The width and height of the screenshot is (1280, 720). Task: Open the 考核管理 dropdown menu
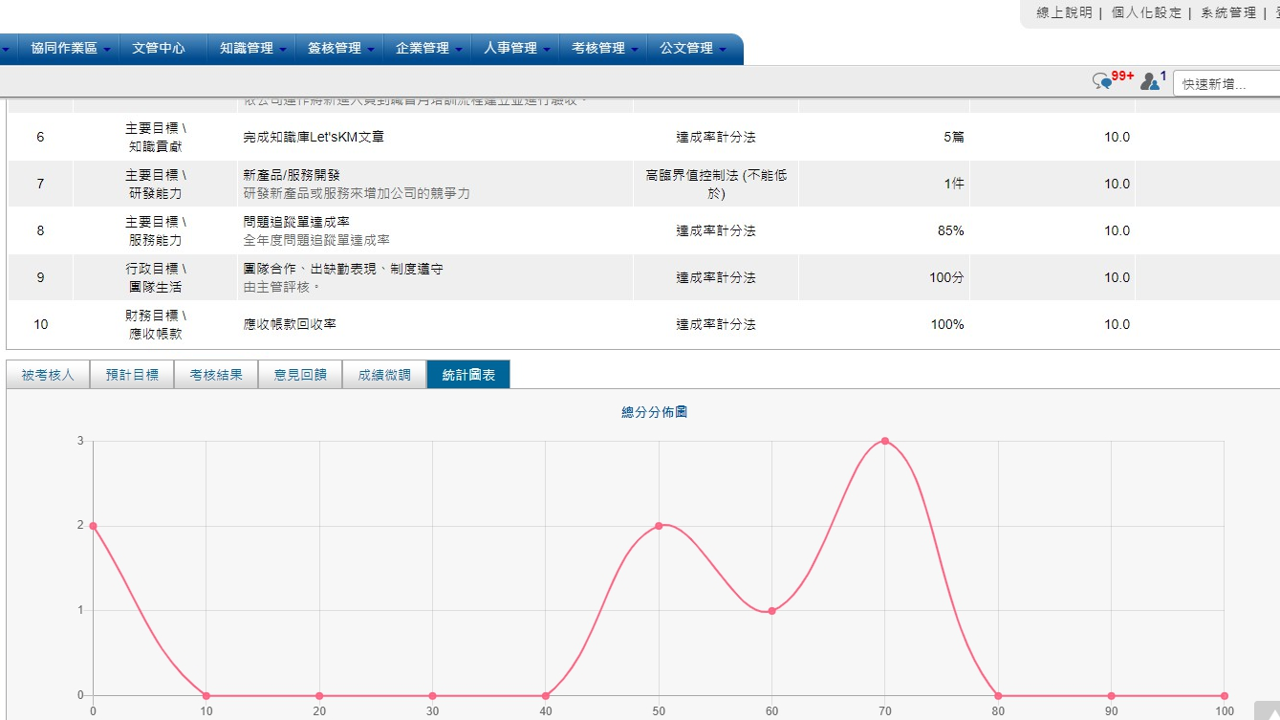[604, 48]
